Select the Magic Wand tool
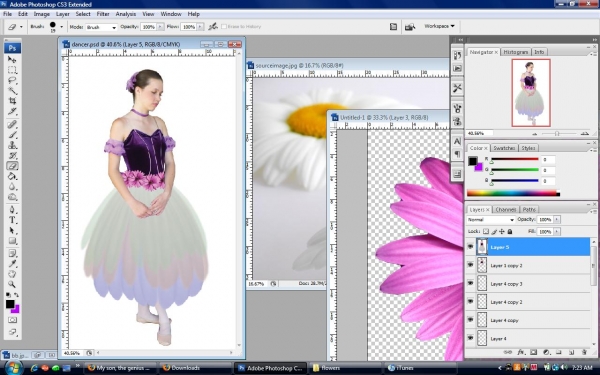This screenshot has height=375, width=600. (12, 91)
